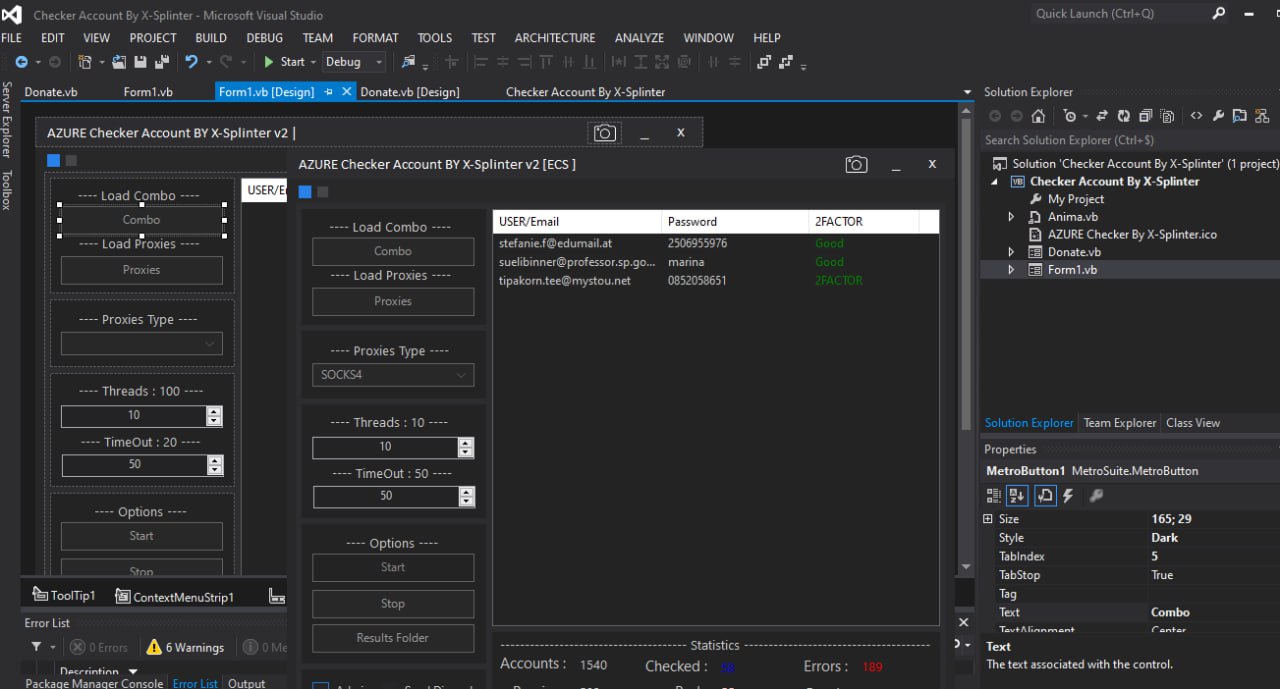Select the stefanie.f@edumail.at row
Screen dimensions: 1280x689
click(x=715, y=243)
